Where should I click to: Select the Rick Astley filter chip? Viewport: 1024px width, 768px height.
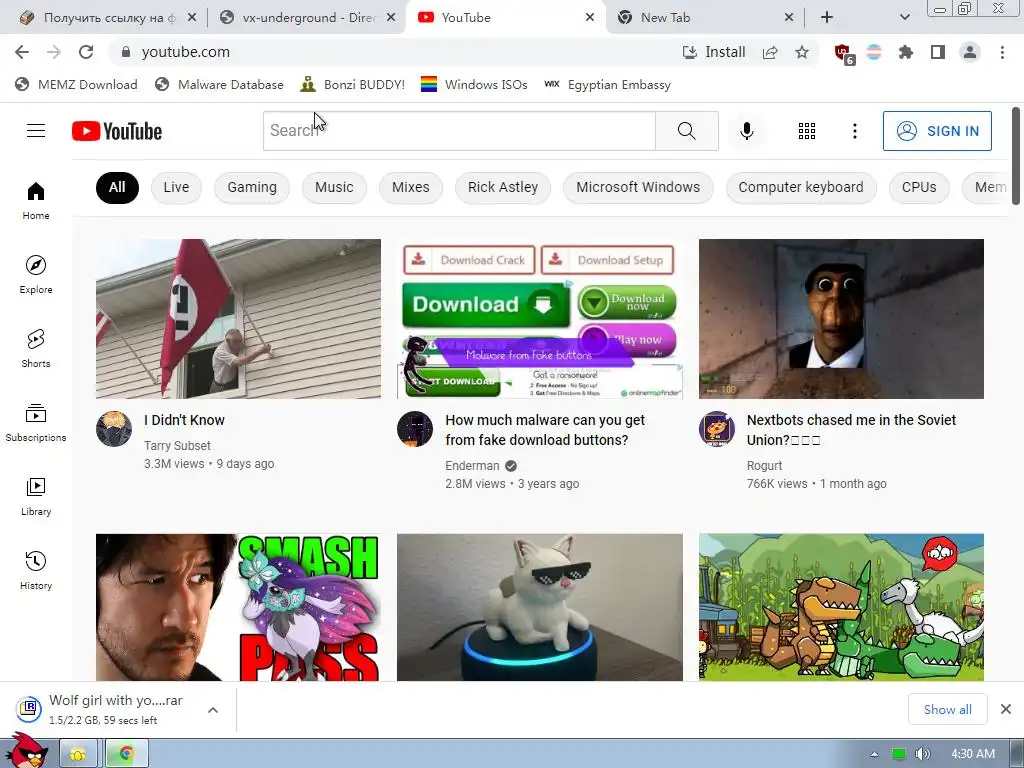[503, 187]
